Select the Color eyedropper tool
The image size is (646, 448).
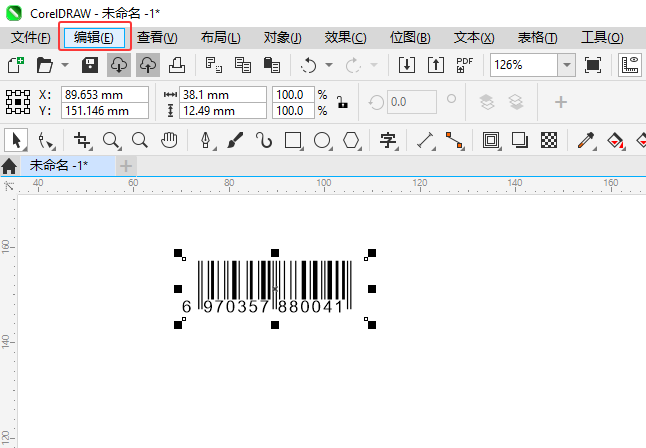tap(586, 141)
